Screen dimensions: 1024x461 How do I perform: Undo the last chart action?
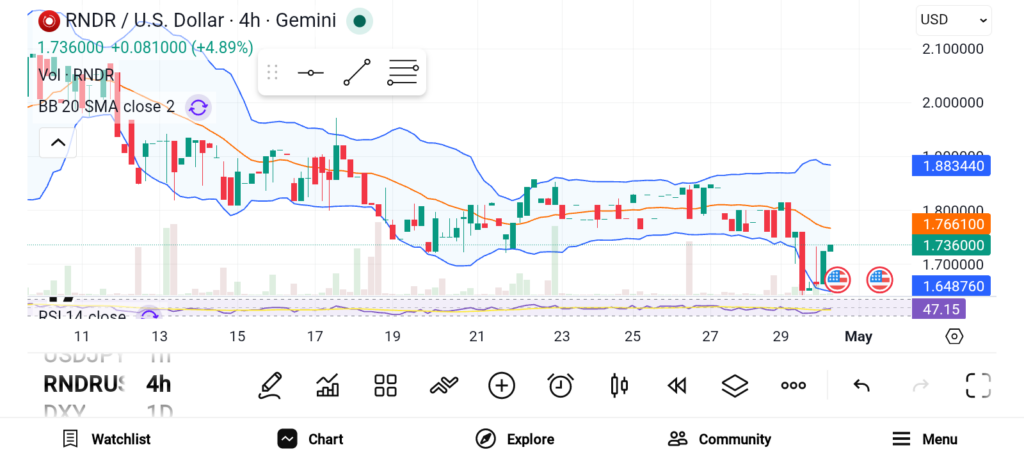861,386
